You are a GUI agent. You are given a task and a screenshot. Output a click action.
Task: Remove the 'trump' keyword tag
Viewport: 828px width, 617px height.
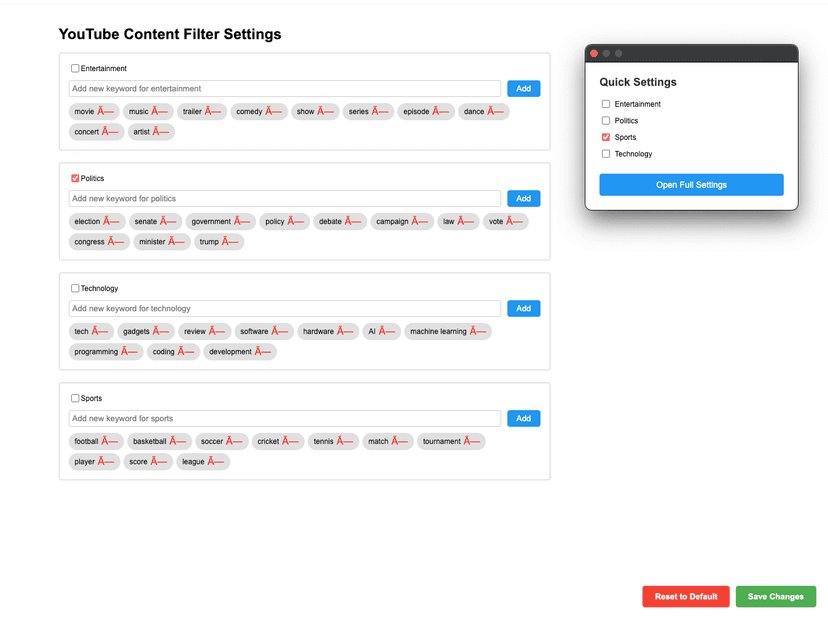230,242
